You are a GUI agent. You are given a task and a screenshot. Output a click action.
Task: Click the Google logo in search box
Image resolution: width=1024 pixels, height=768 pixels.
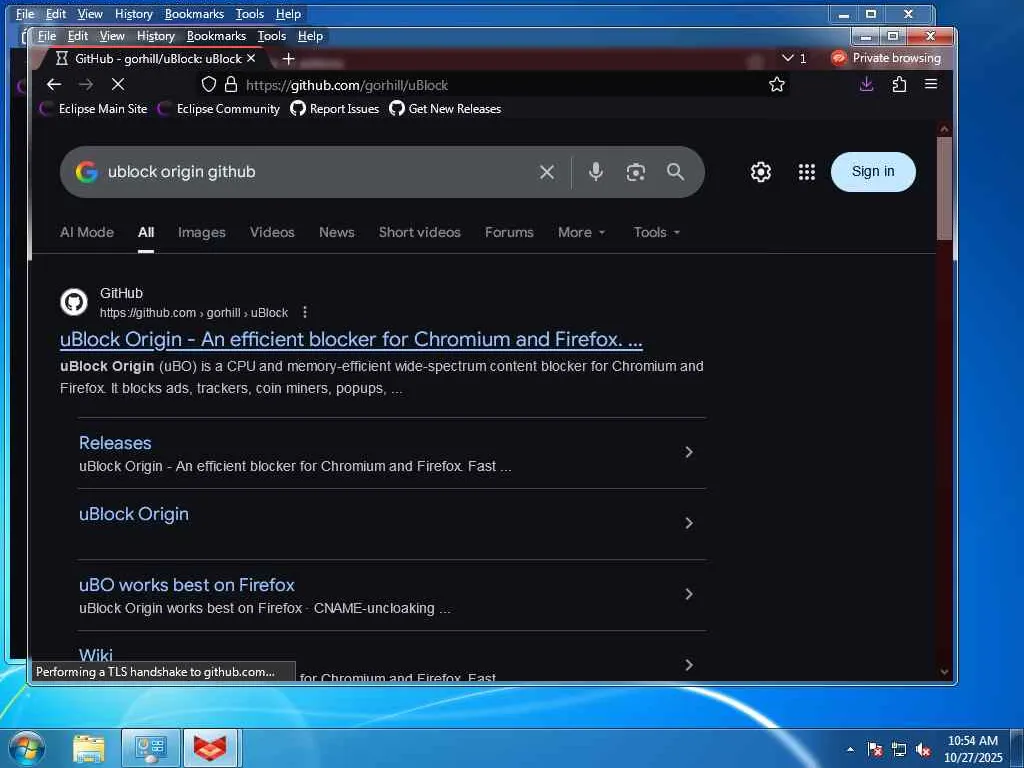[x=86, y=172]
